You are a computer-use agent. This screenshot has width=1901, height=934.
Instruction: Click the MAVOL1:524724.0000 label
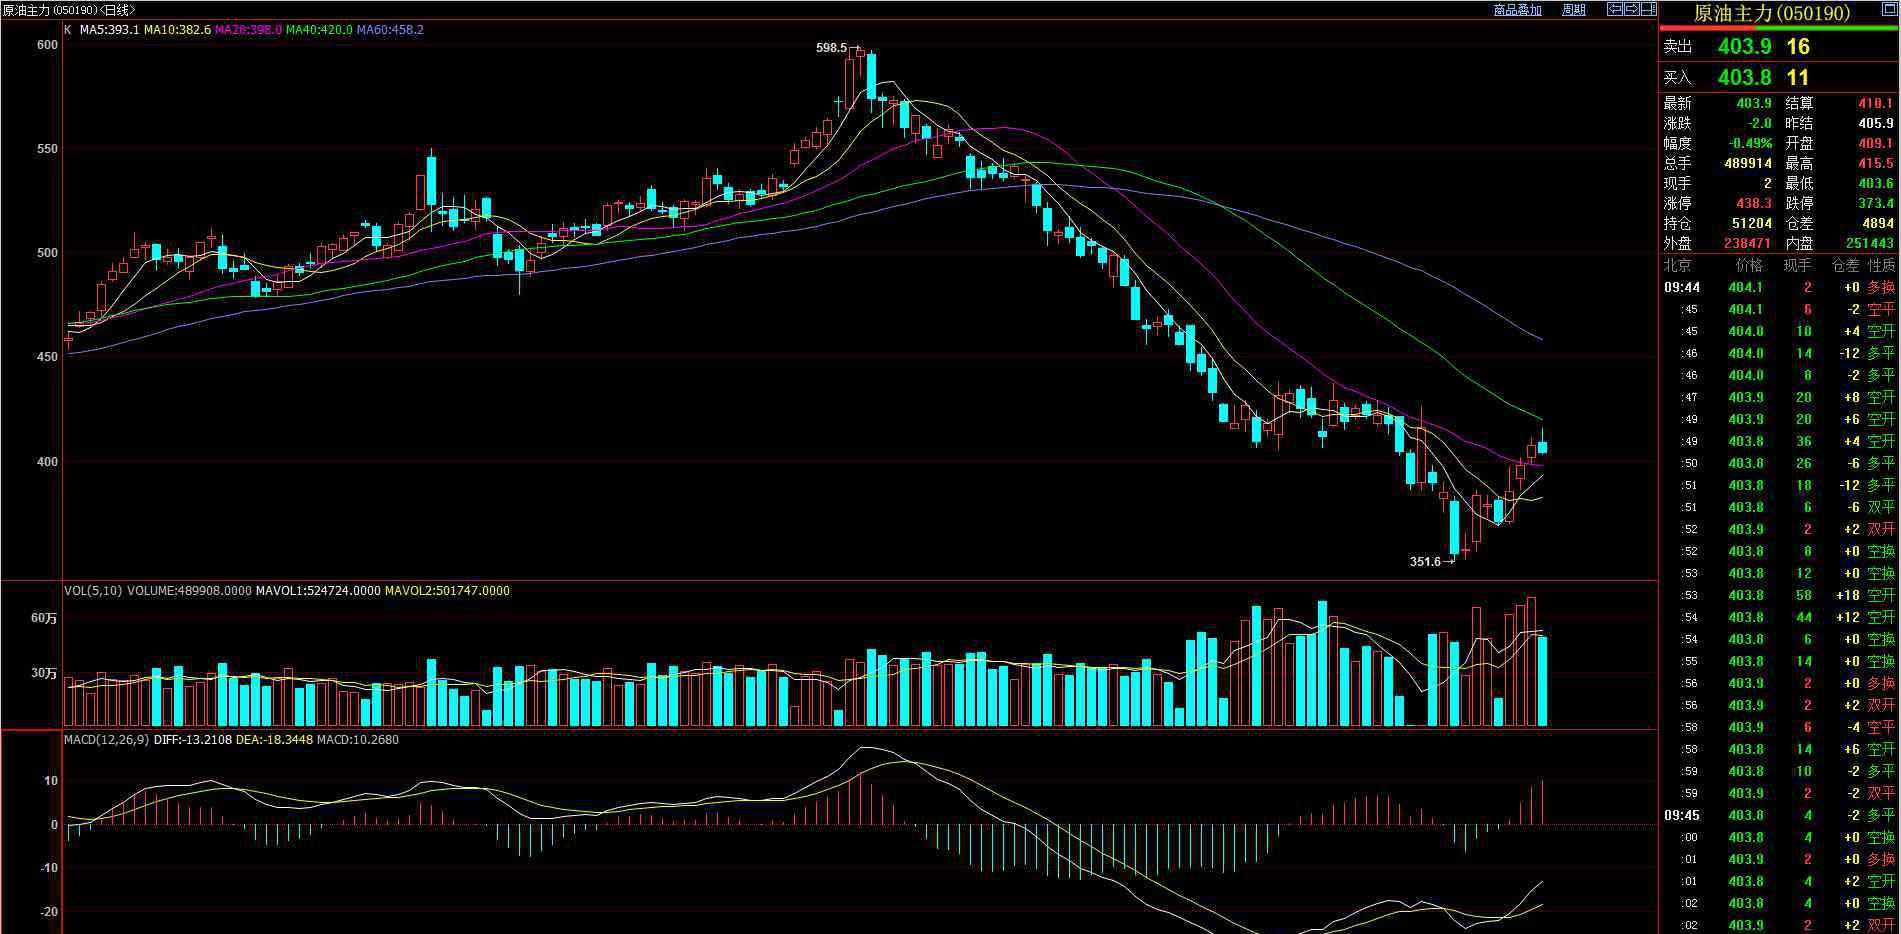[x=318, y=591]
